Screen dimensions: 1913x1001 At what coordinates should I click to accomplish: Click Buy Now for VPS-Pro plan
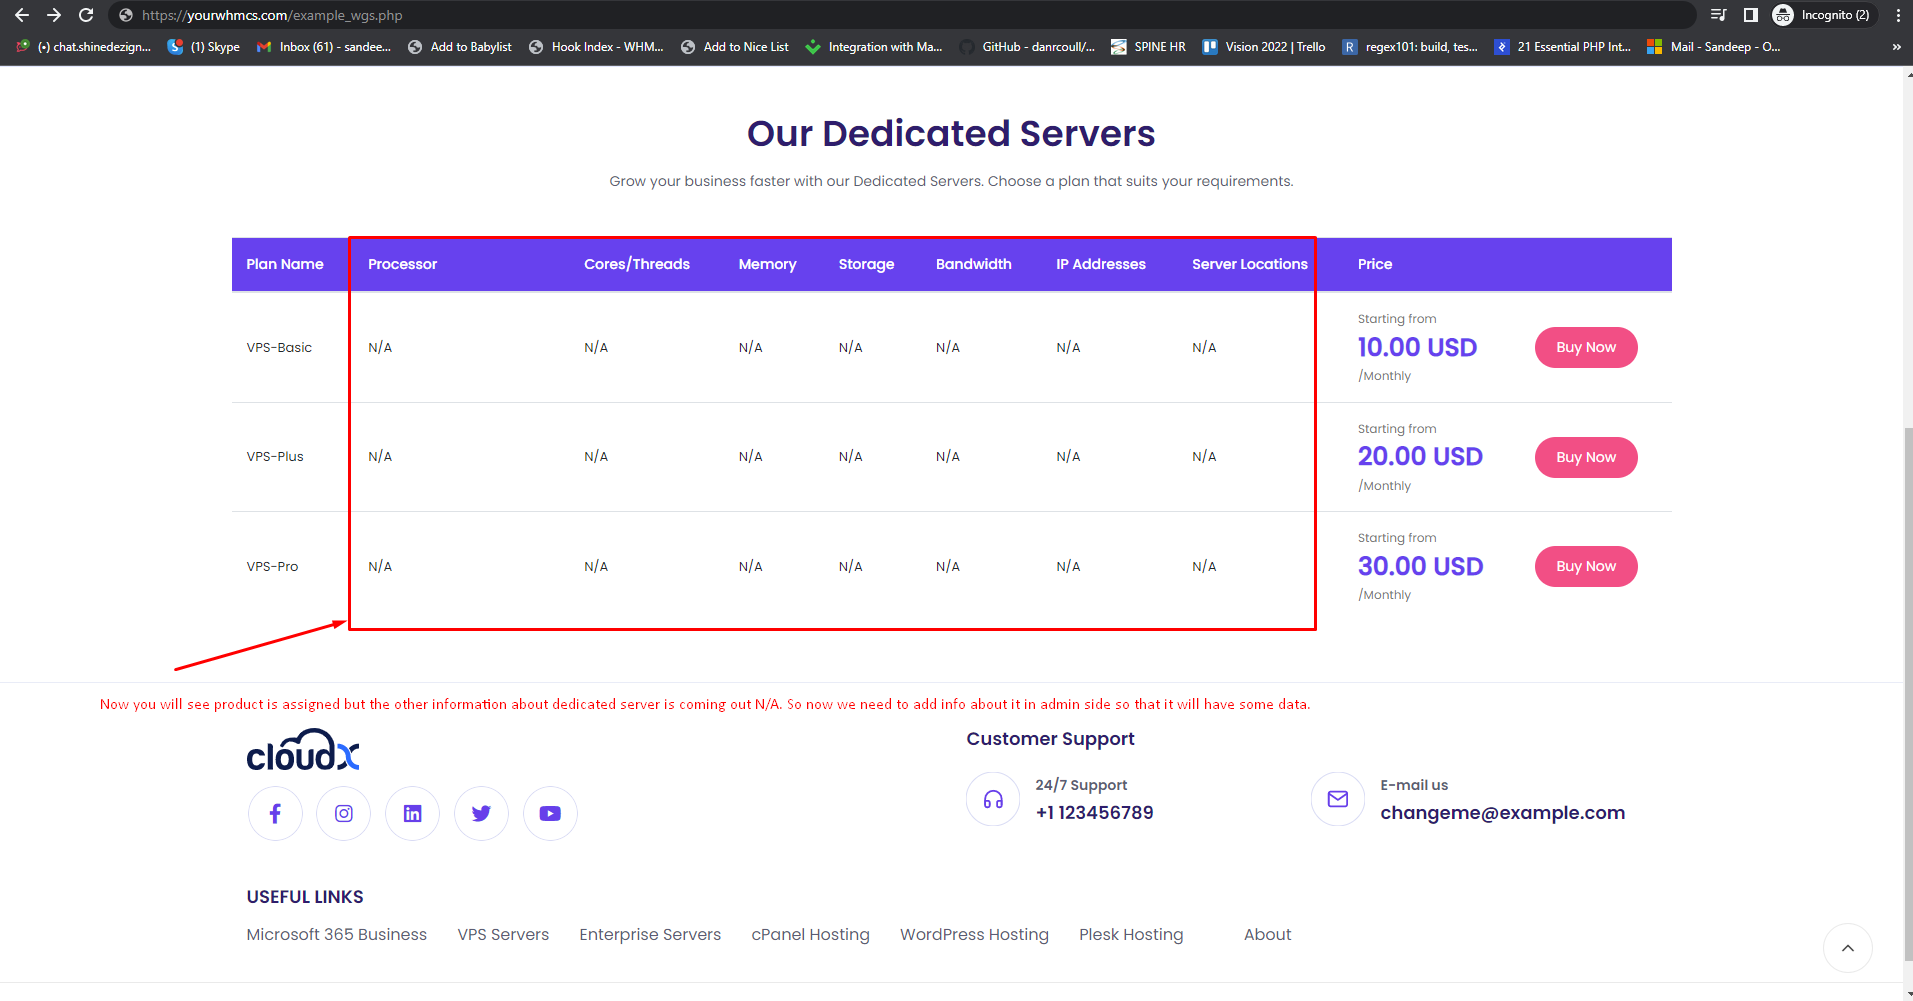1585,566
